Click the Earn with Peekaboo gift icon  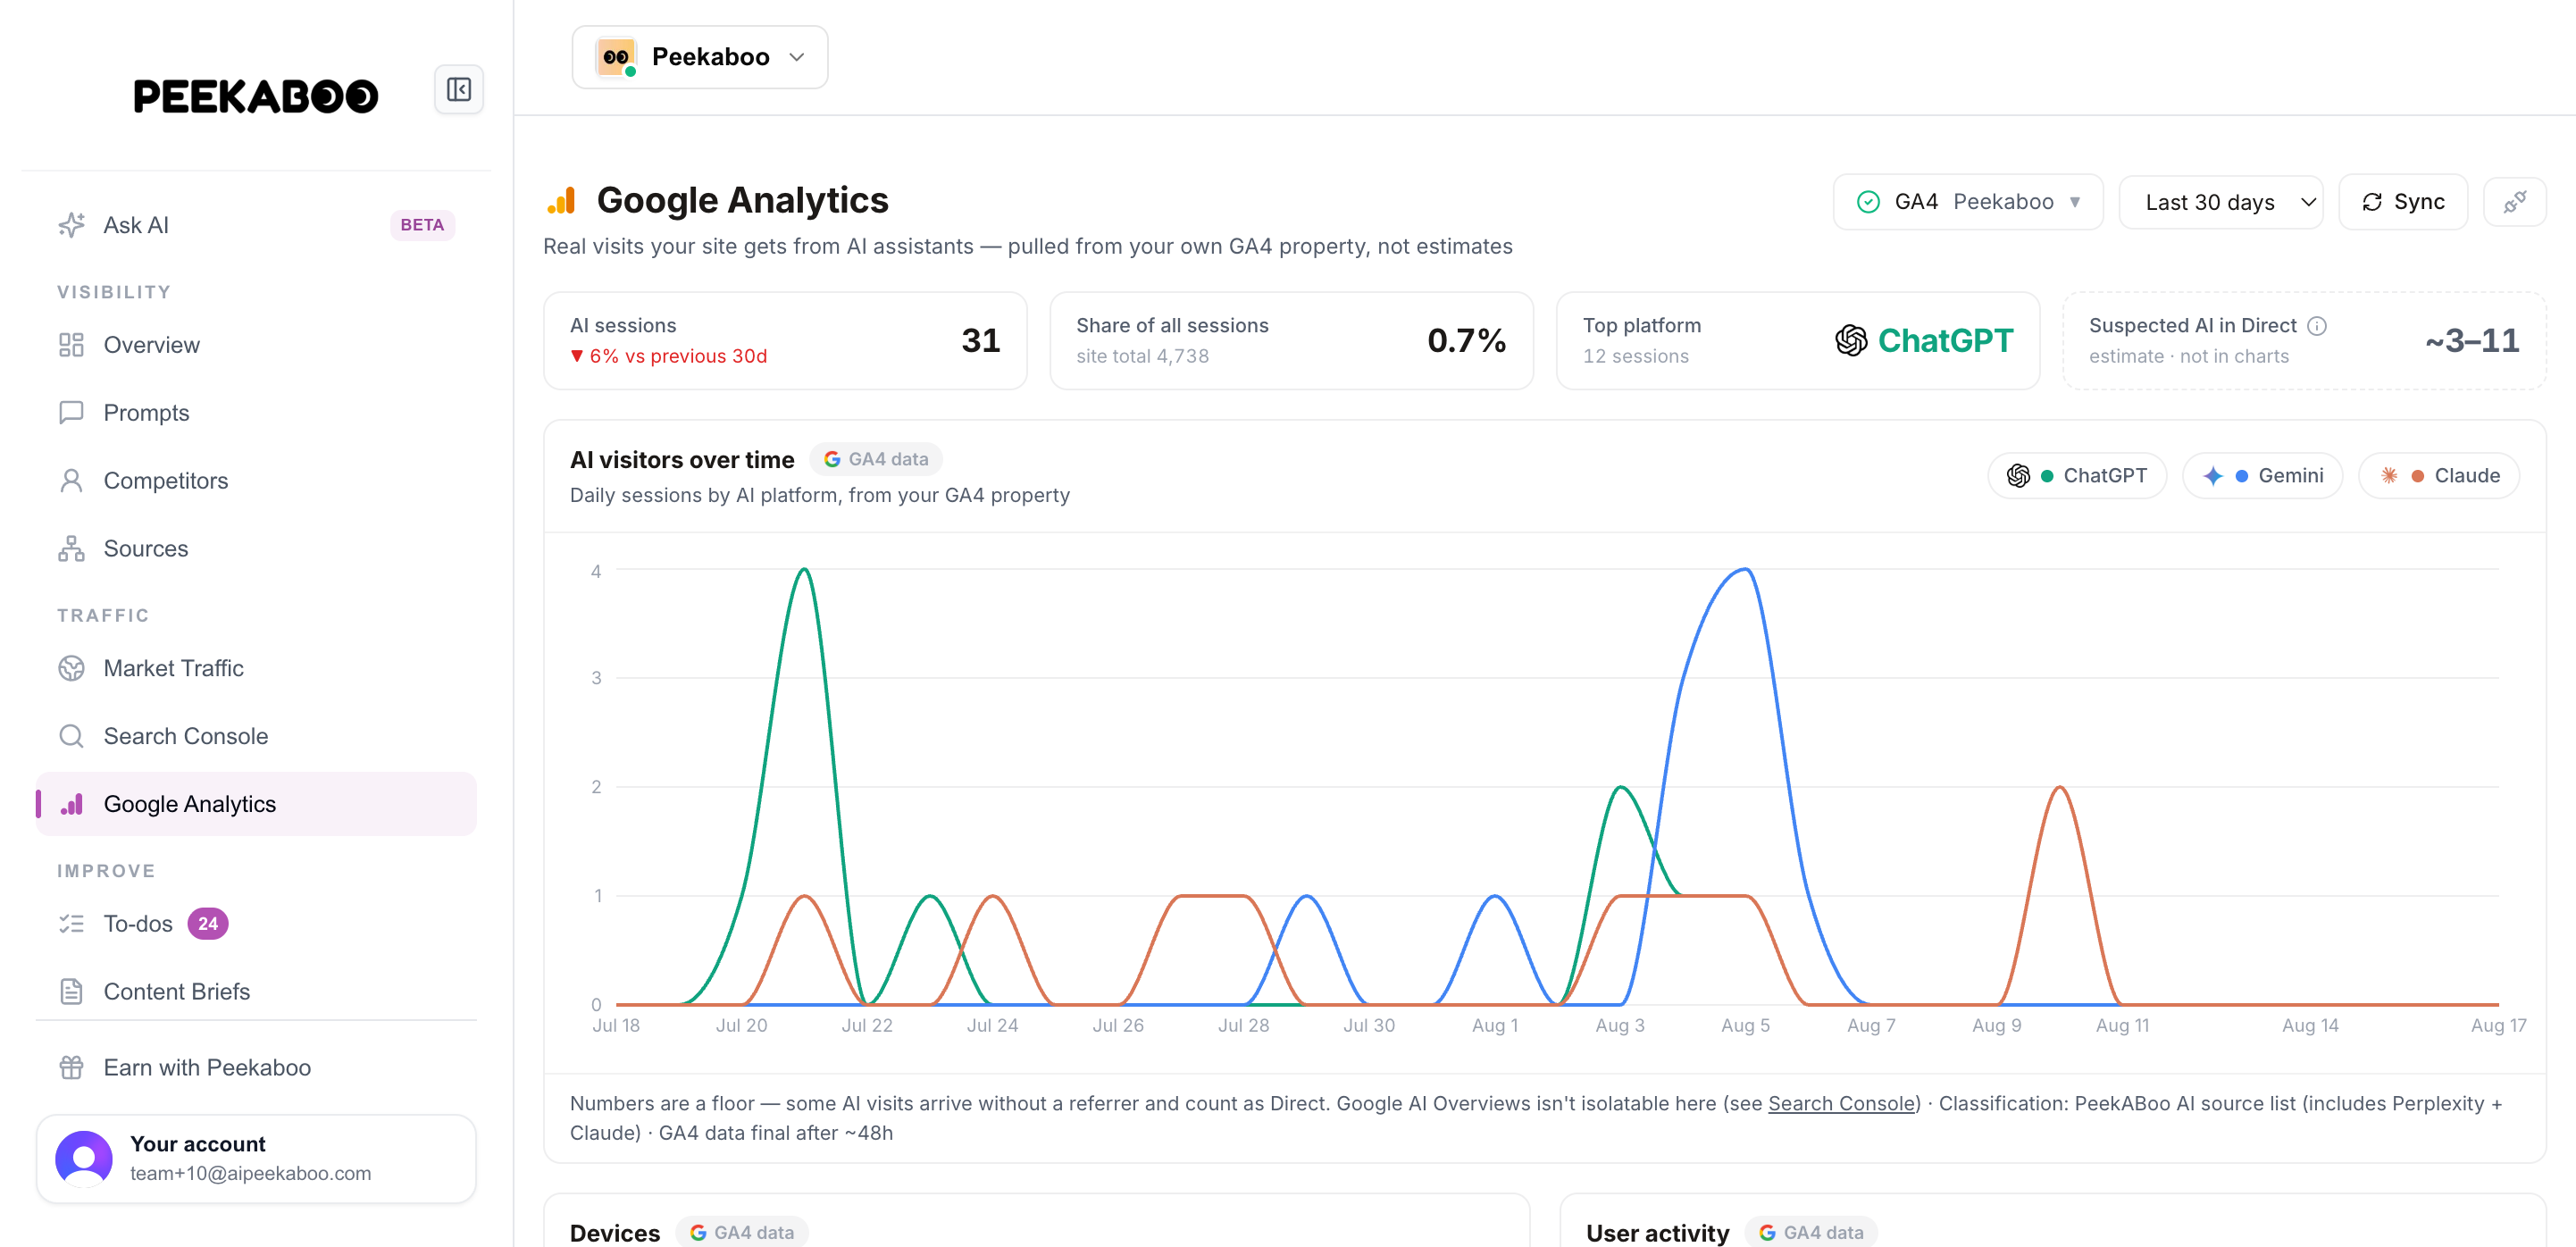click(71, 1068)
